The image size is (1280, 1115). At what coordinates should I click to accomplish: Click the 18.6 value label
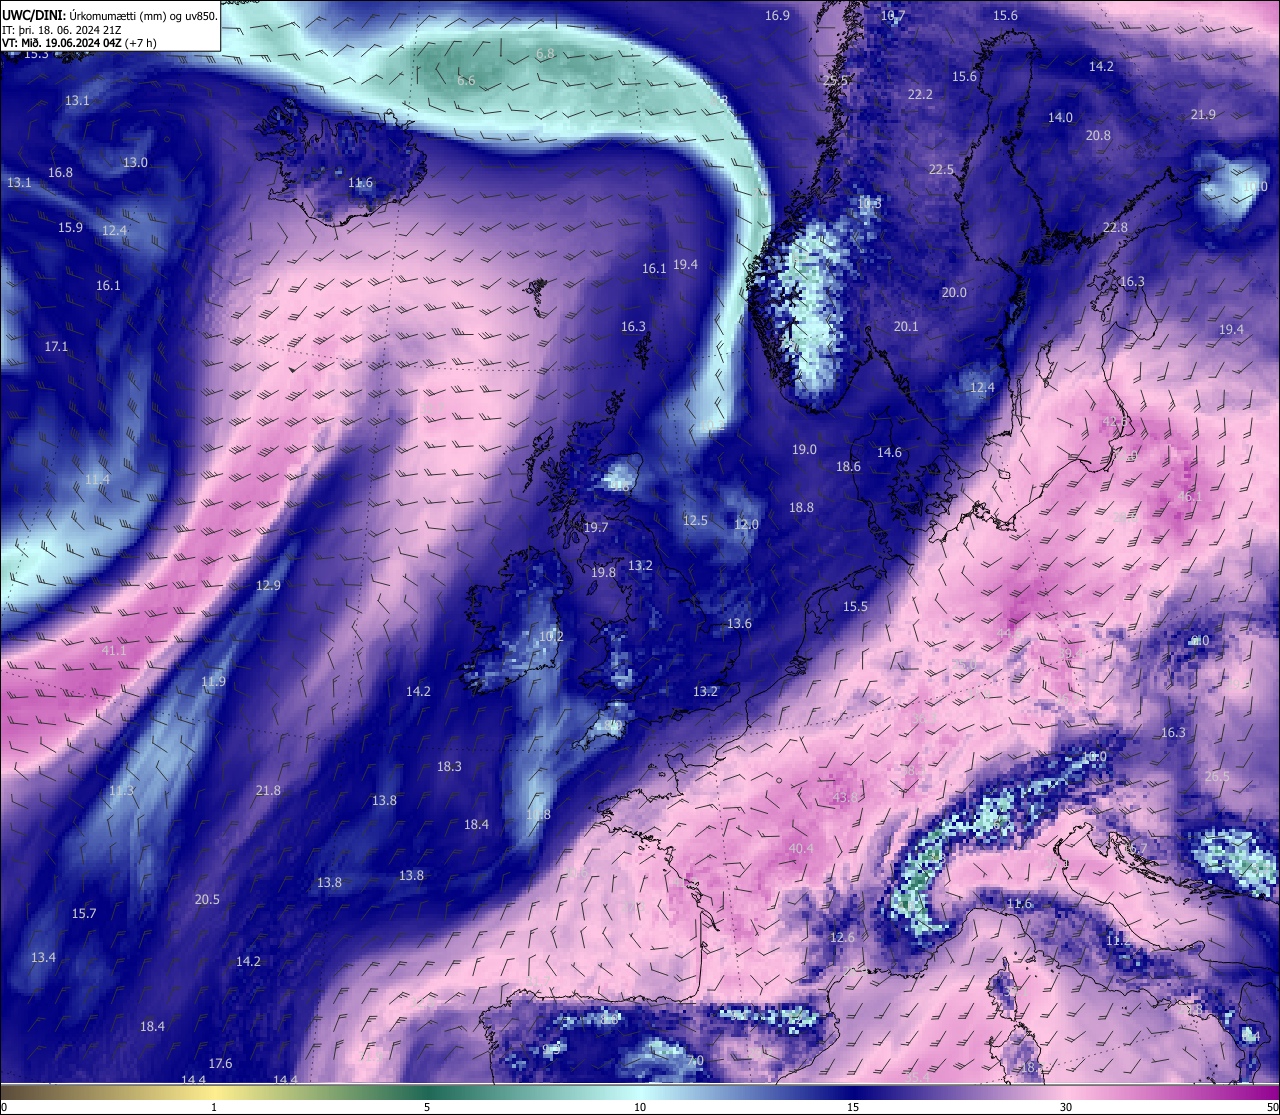848,466
